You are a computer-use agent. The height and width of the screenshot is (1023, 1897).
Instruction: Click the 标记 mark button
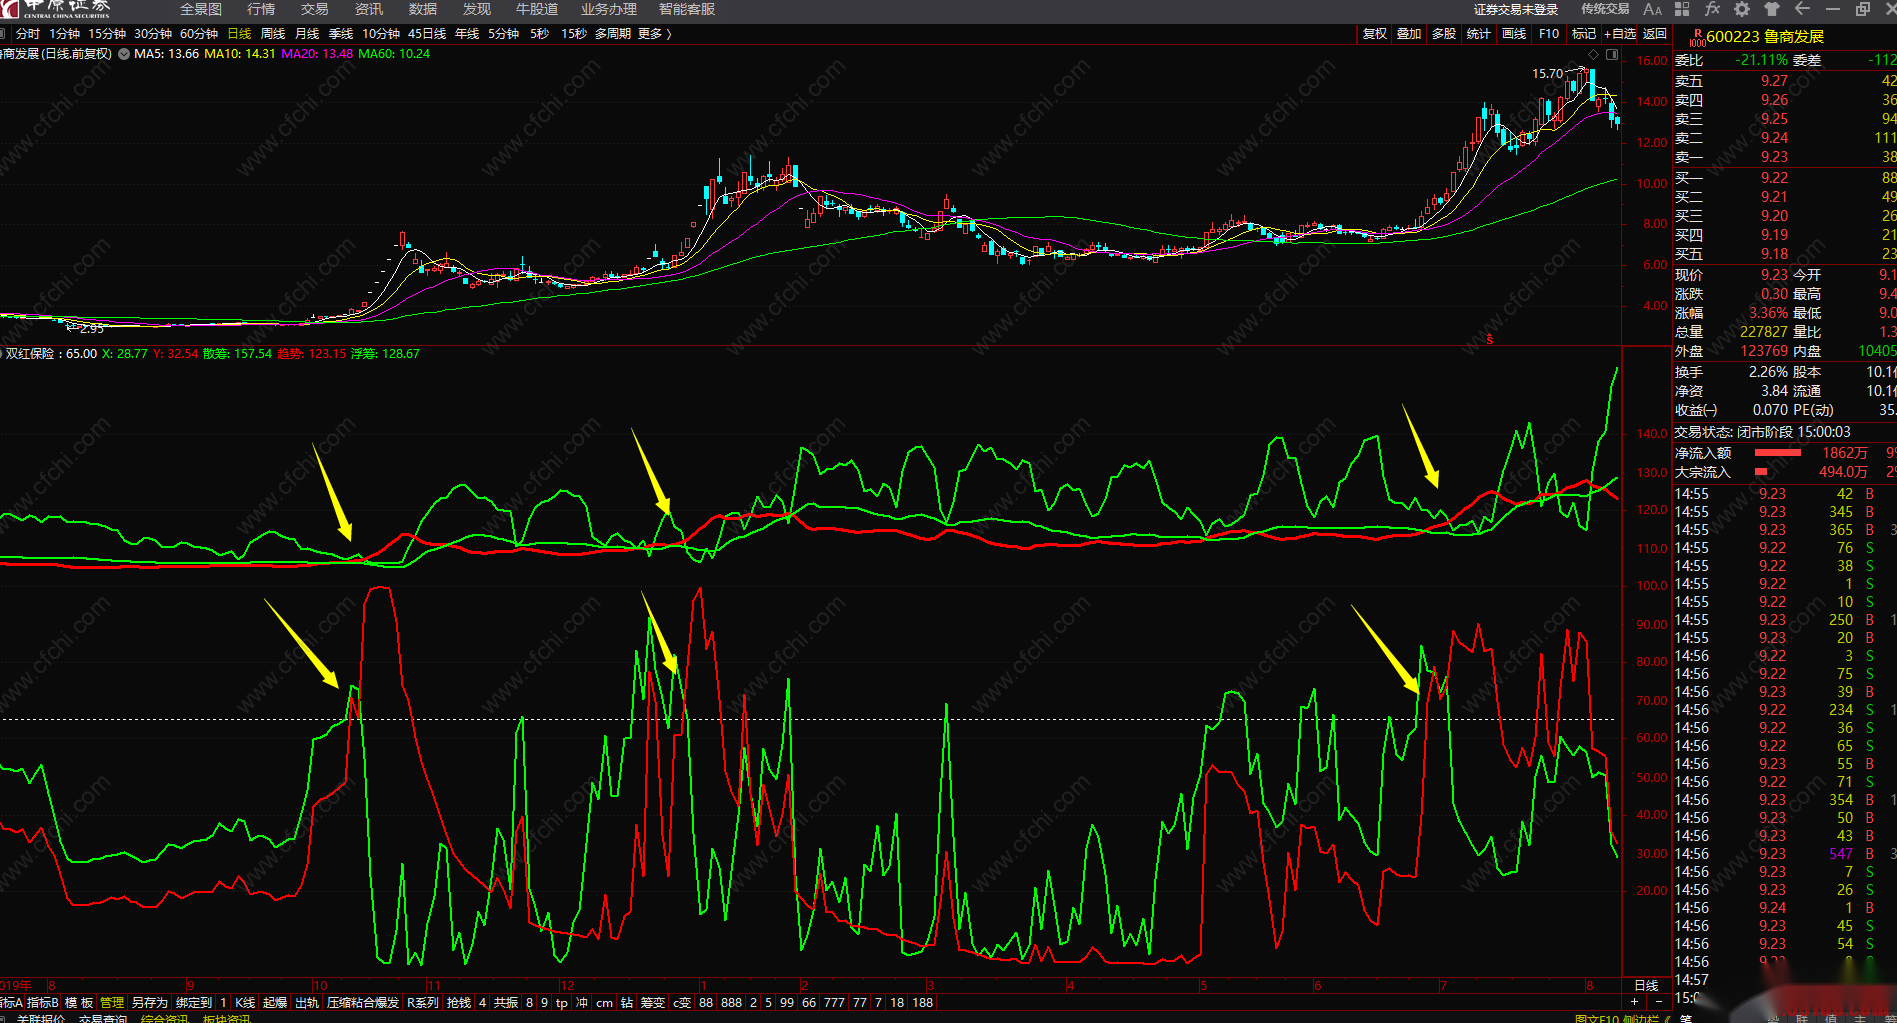coord(1584,34)
